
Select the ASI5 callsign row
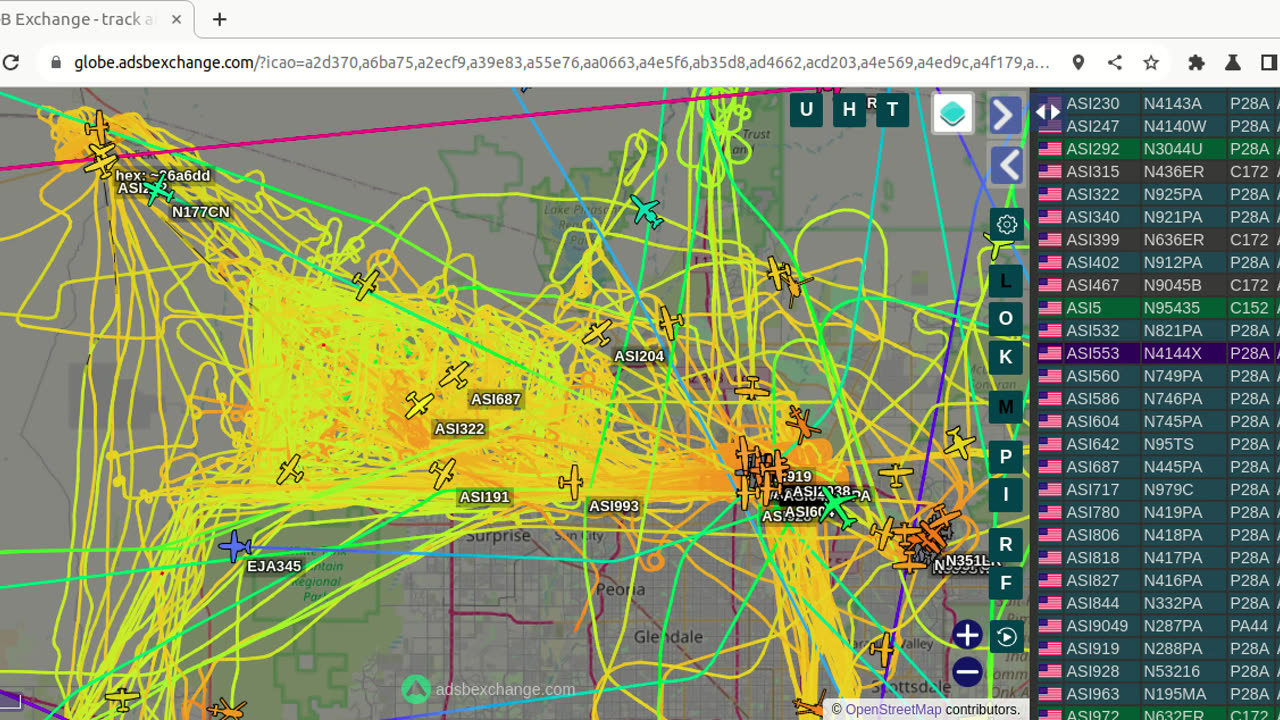pyautogui.click(x=1083, y=308)
